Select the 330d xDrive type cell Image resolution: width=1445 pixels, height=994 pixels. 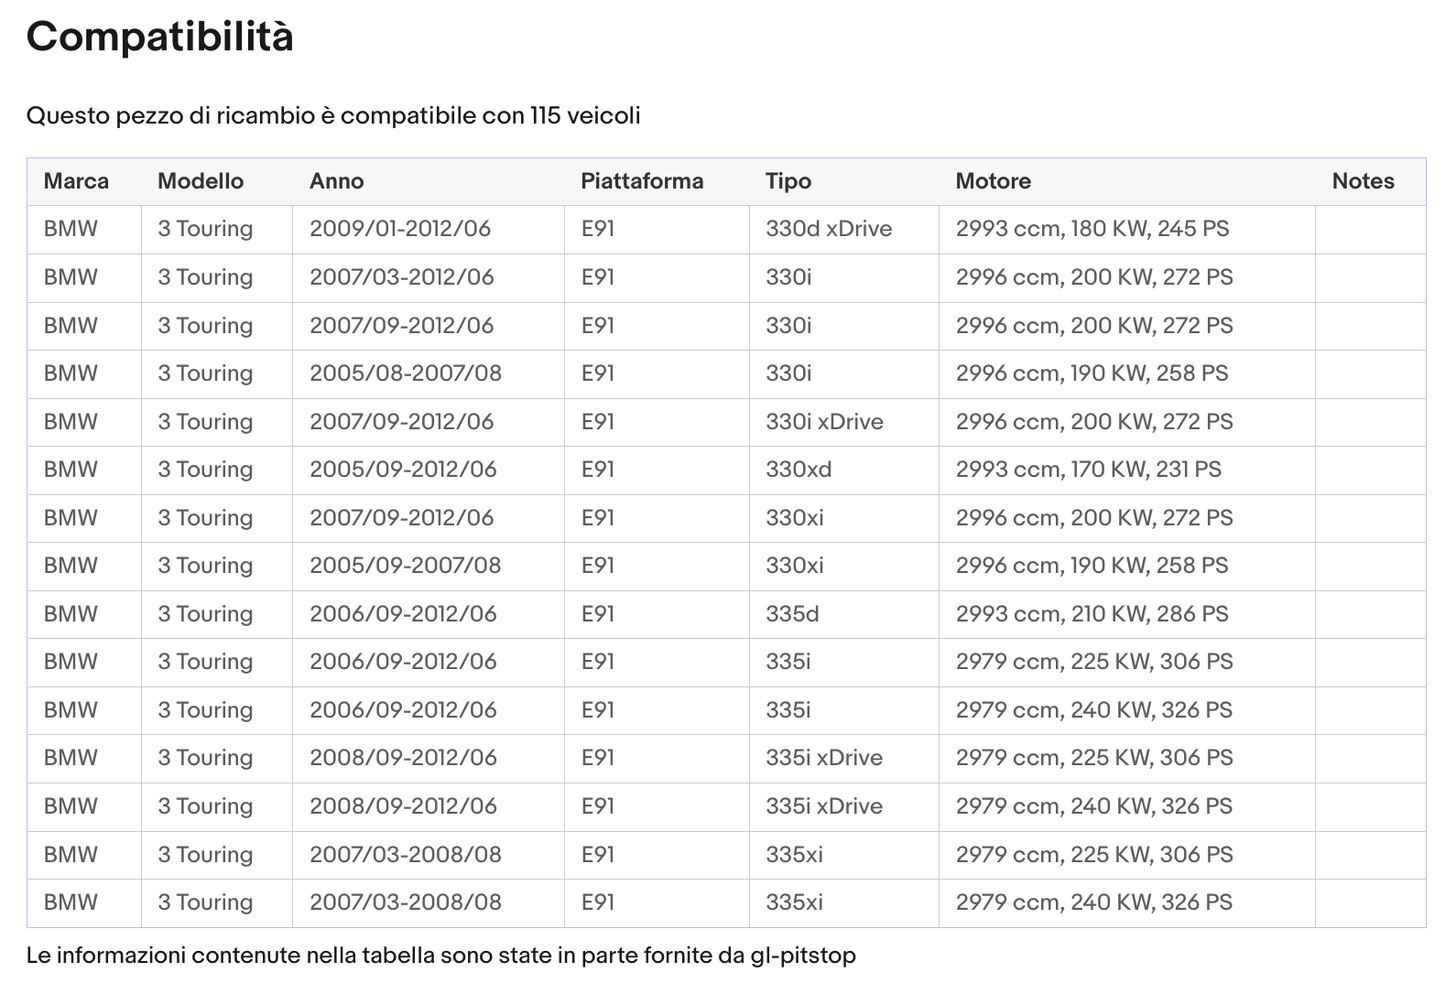[828, 229]
